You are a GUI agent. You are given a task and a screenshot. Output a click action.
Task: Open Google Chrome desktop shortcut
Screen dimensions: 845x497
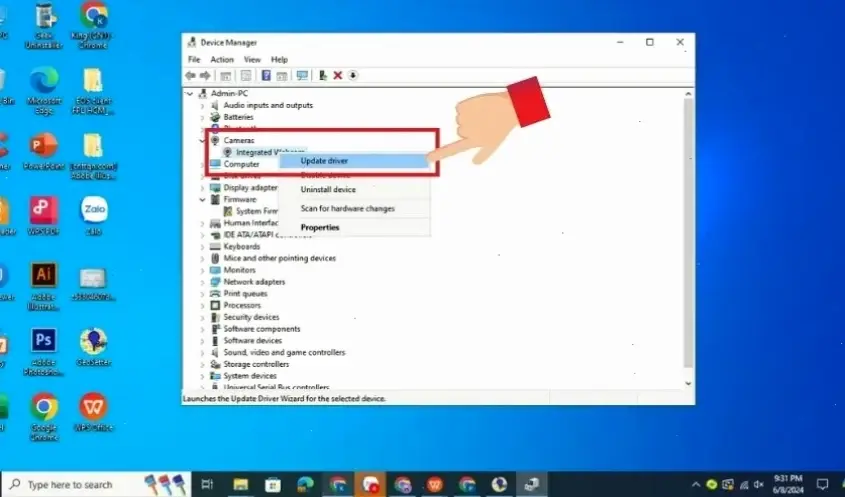[44, 417]
